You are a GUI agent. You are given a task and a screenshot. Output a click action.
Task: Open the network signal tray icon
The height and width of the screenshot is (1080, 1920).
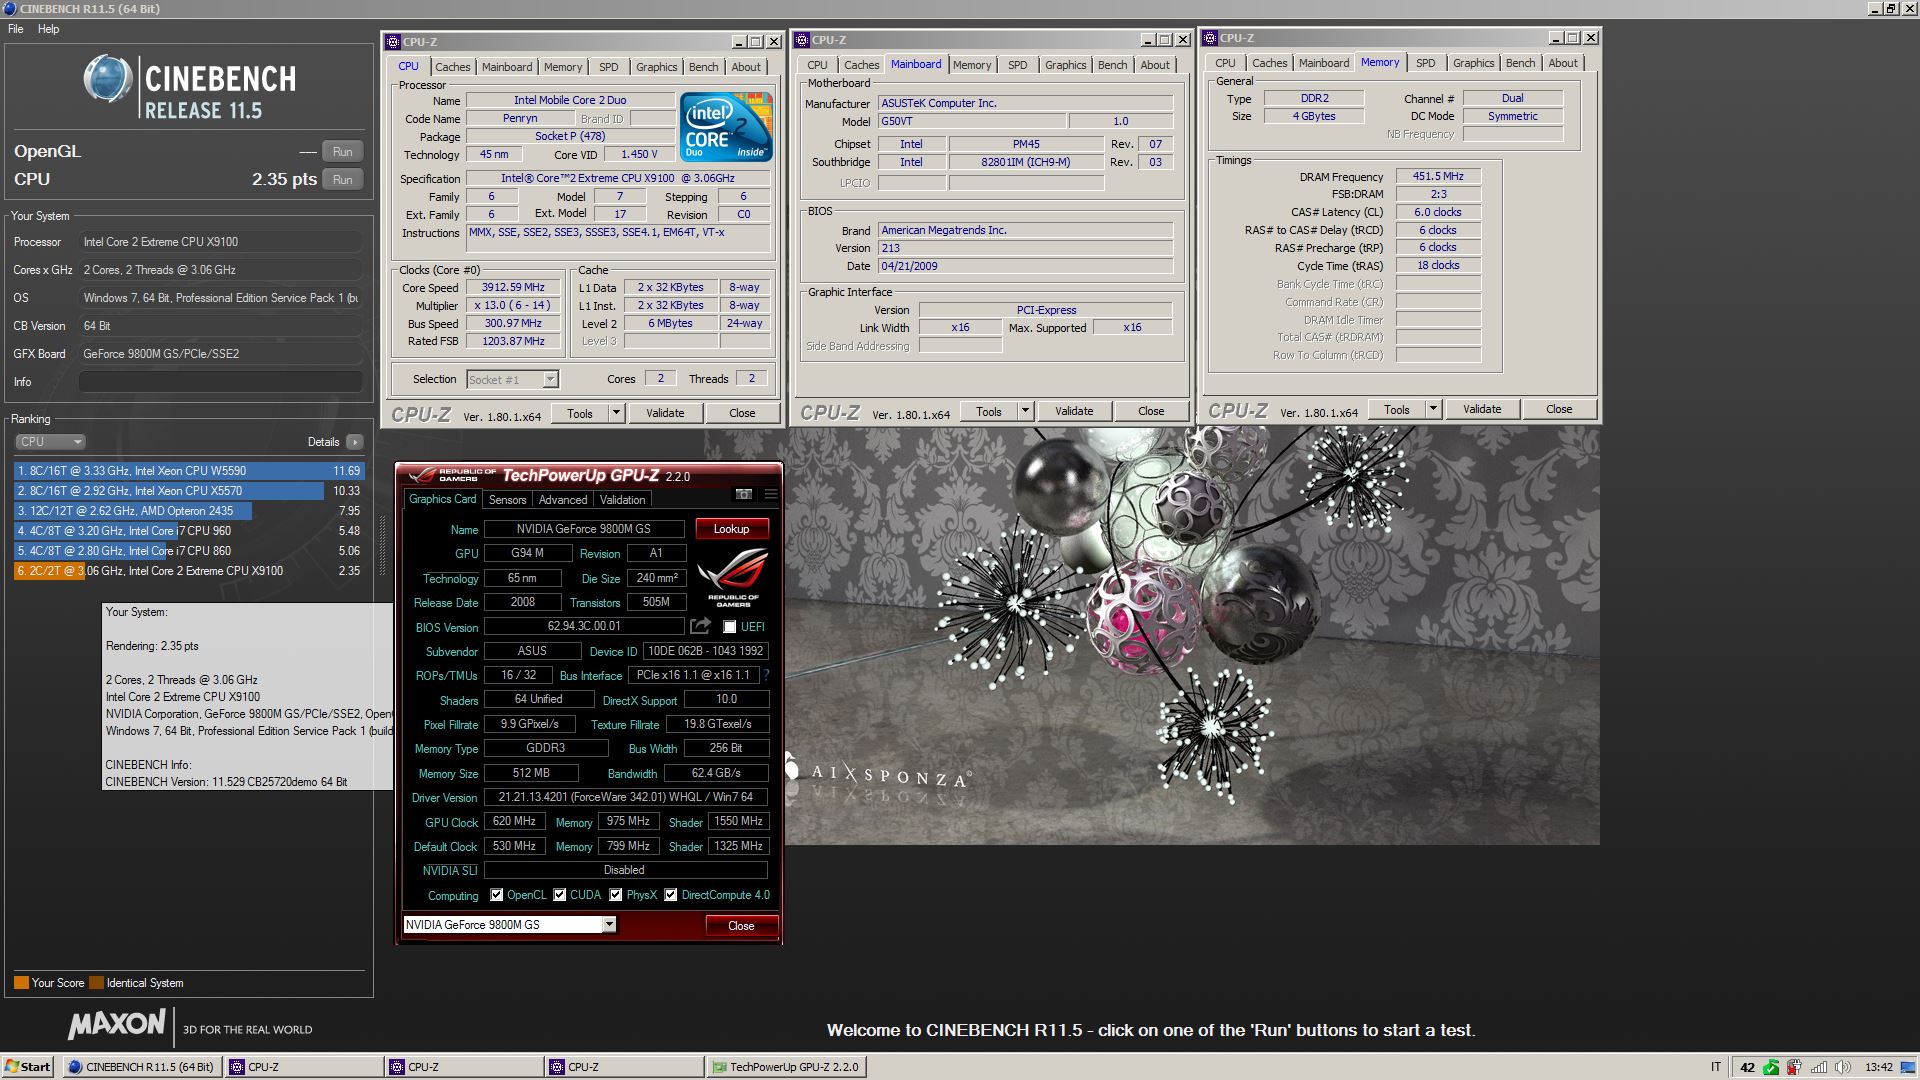click(x=1819, y=1067)
